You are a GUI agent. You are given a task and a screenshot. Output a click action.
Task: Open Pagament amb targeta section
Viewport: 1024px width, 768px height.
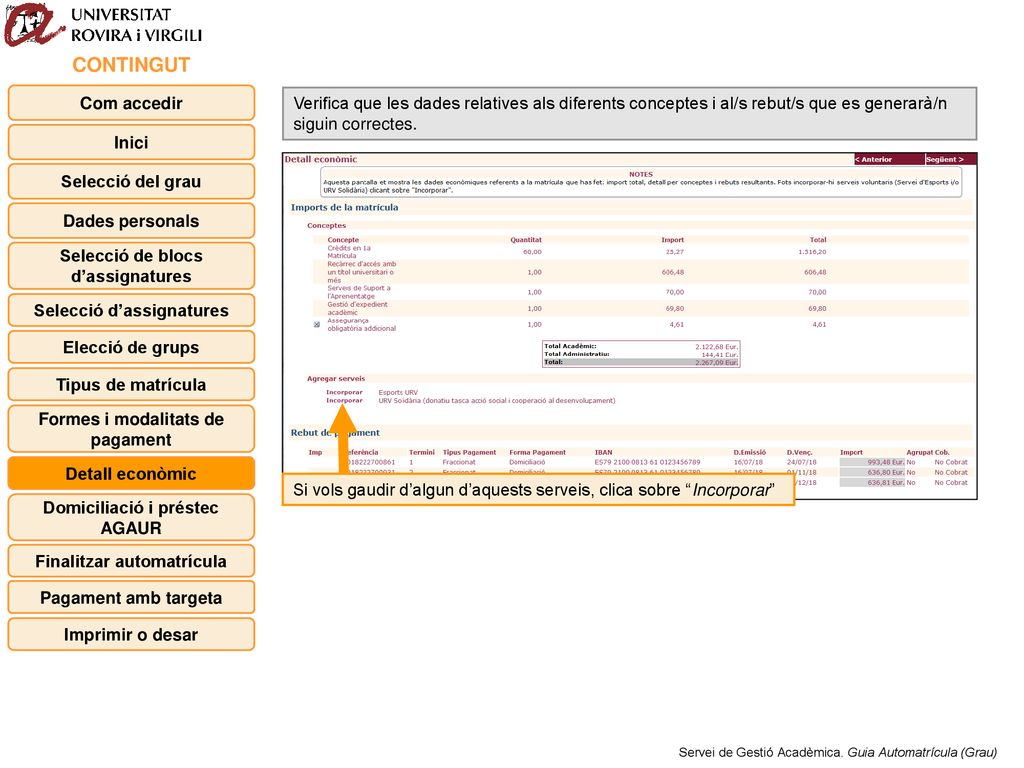pyautogui.click(x=131, y=598)
